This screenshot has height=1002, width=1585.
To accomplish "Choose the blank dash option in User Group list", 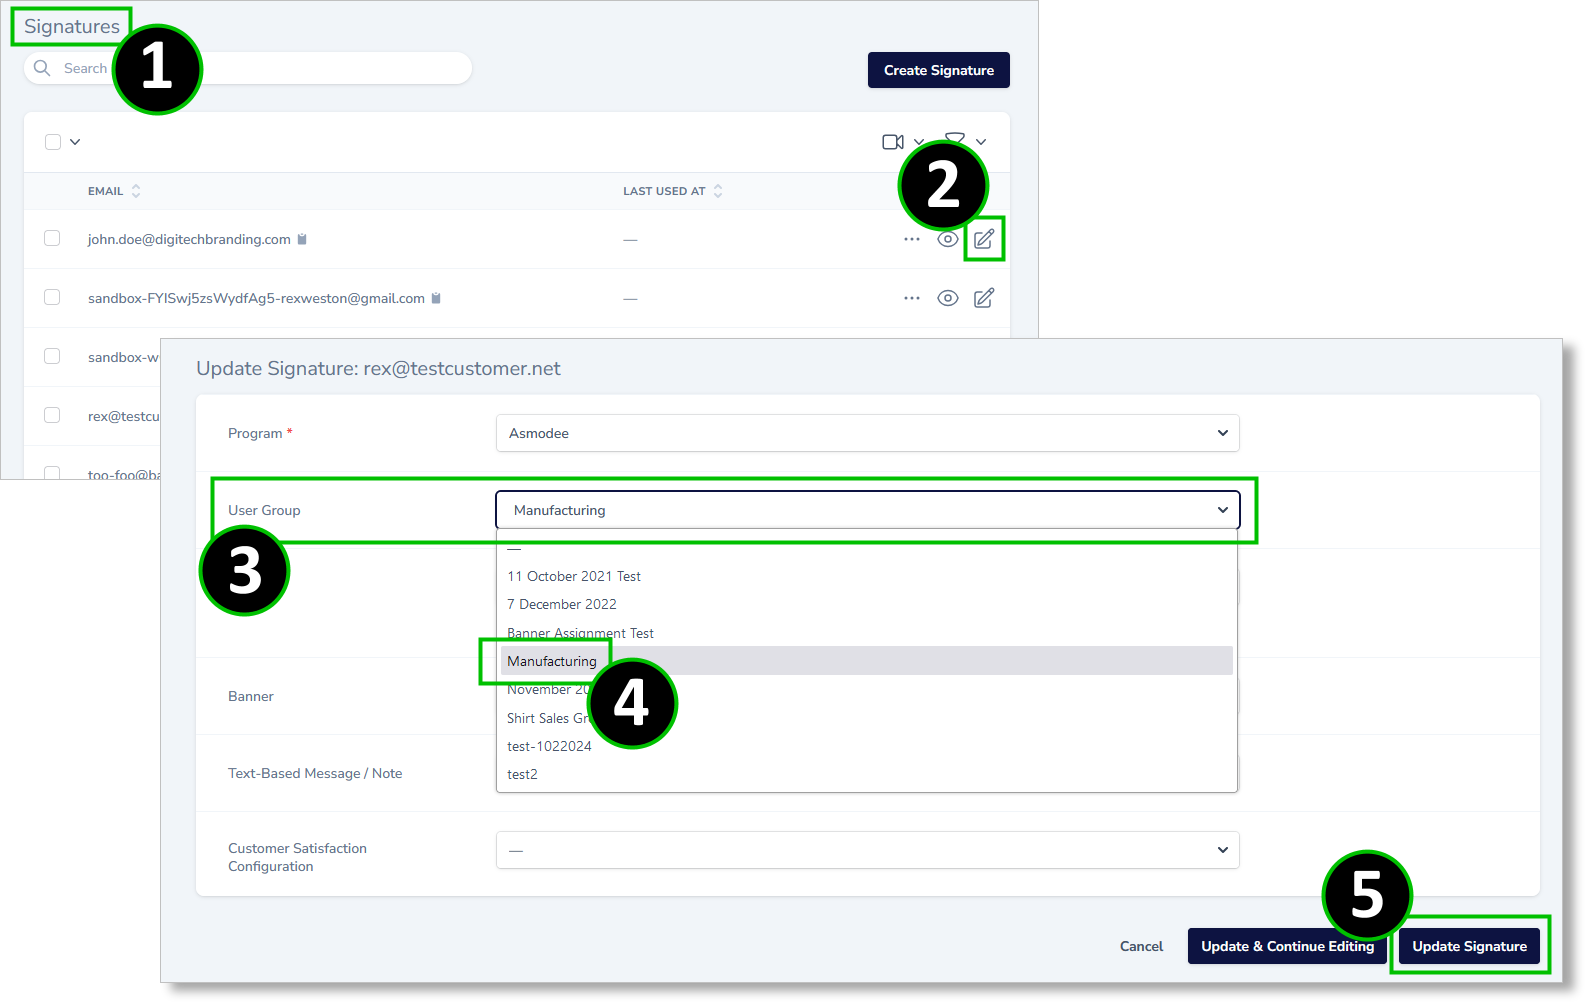I will coord(867,548).
